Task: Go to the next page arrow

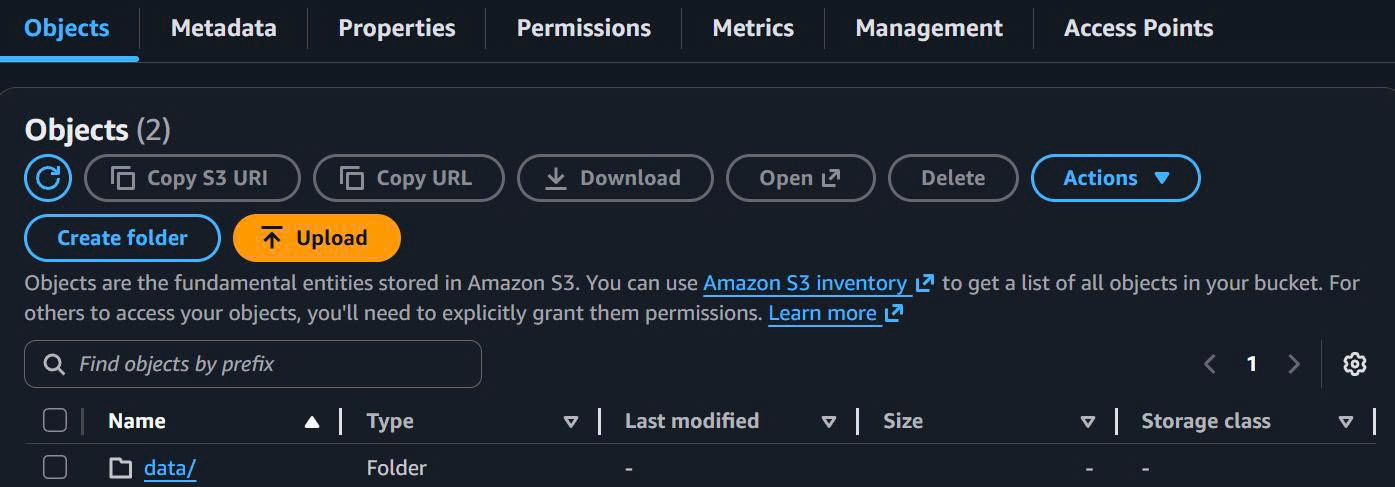Action: [x=1294, y=364]
